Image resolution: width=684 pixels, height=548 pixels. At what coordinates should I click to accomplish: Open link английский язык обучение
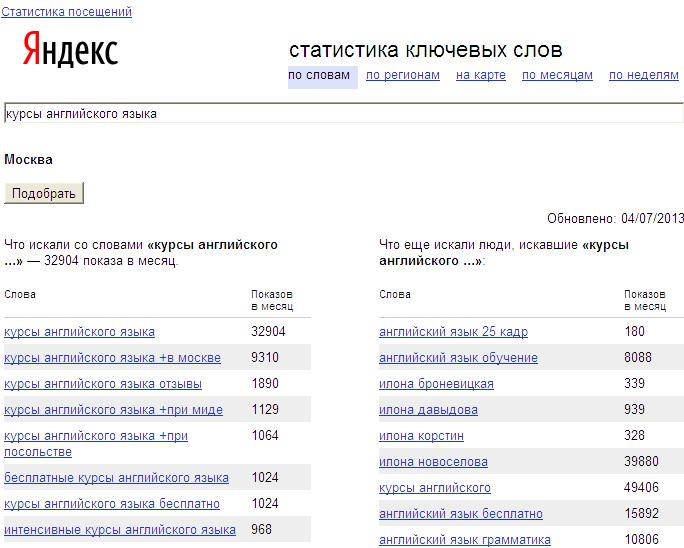point(458,358)
